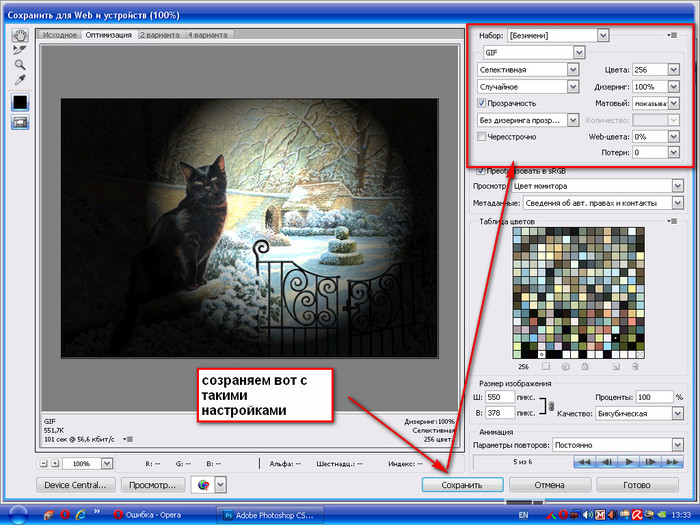Viewport: 700px width, 525px height.
Task: Click the Сохранить button
Action: [462, 485]
